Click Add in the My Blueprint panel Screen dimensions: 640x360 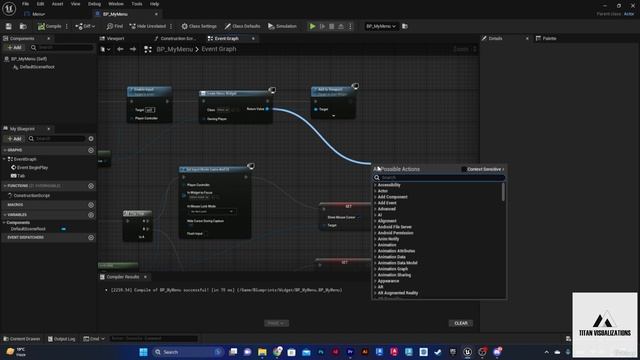point(14,139)
